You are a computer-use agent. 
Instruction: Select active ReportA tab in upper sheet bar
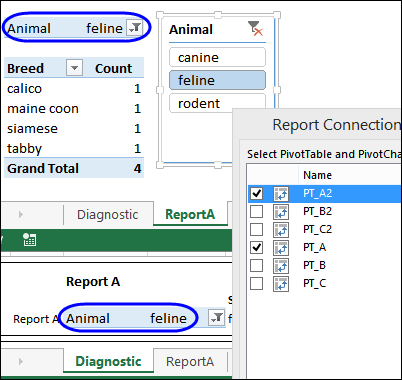pyautogui.click(x=190, y=214)
